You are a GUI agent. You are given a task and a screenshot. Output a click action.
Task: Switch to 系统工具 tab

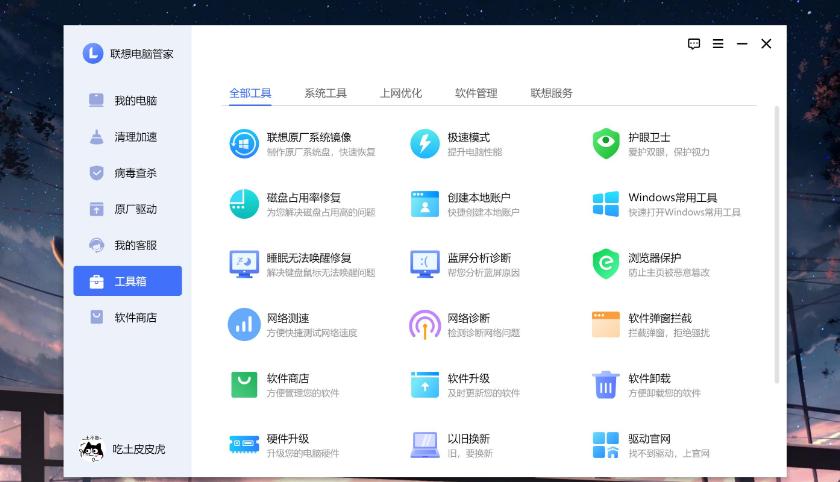[326, 93]
